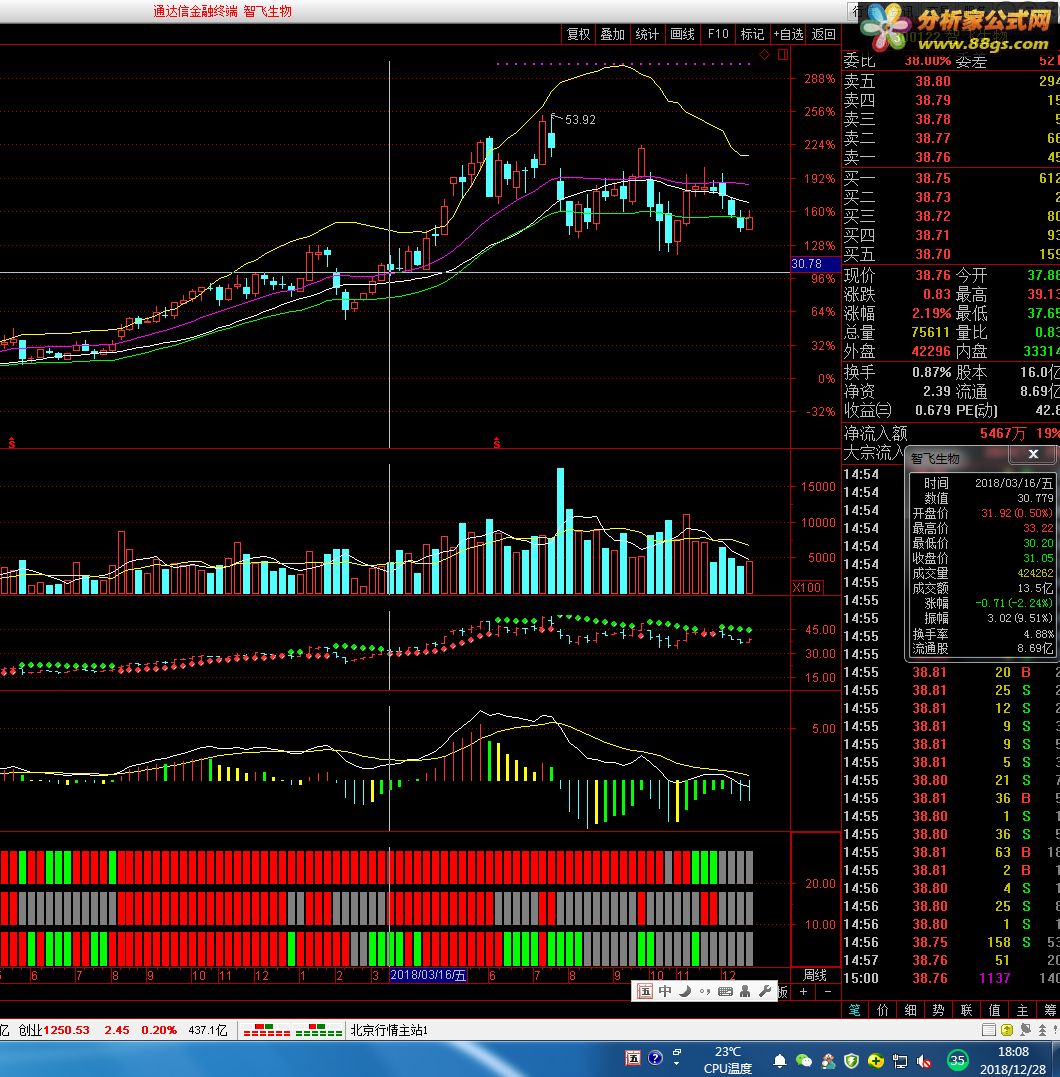Screen dimensions: 1060x1077
Task: Click the 复权 toolbar button
Action: pyautogui.click(x=578, y=34)
